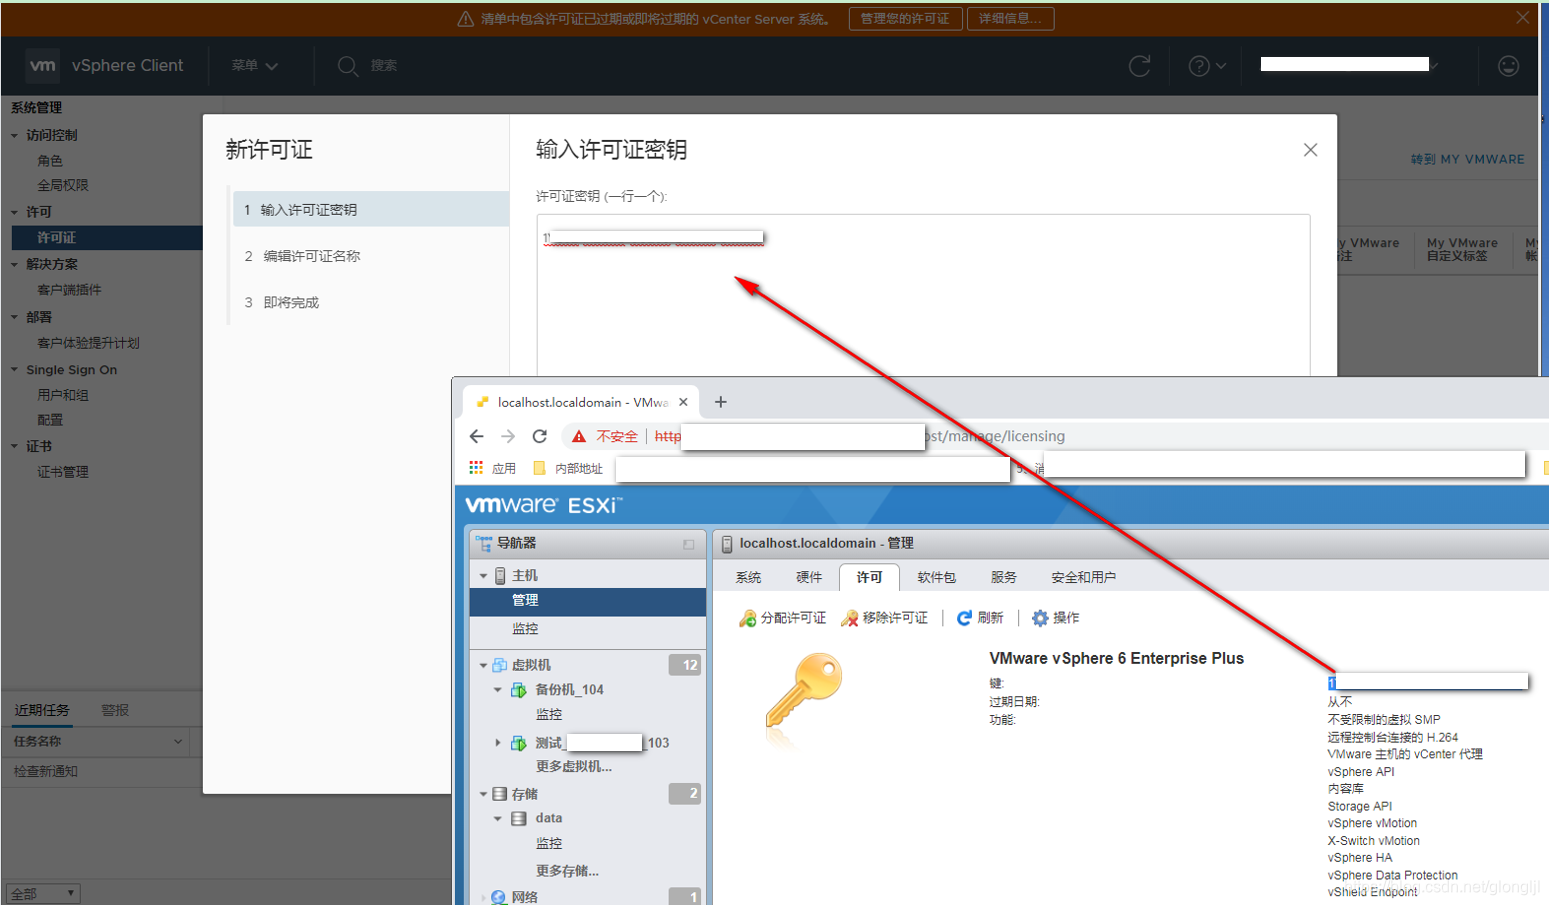Click 更多虚拟机... link
Viewport: 1549px width, 905px height.
573,766
